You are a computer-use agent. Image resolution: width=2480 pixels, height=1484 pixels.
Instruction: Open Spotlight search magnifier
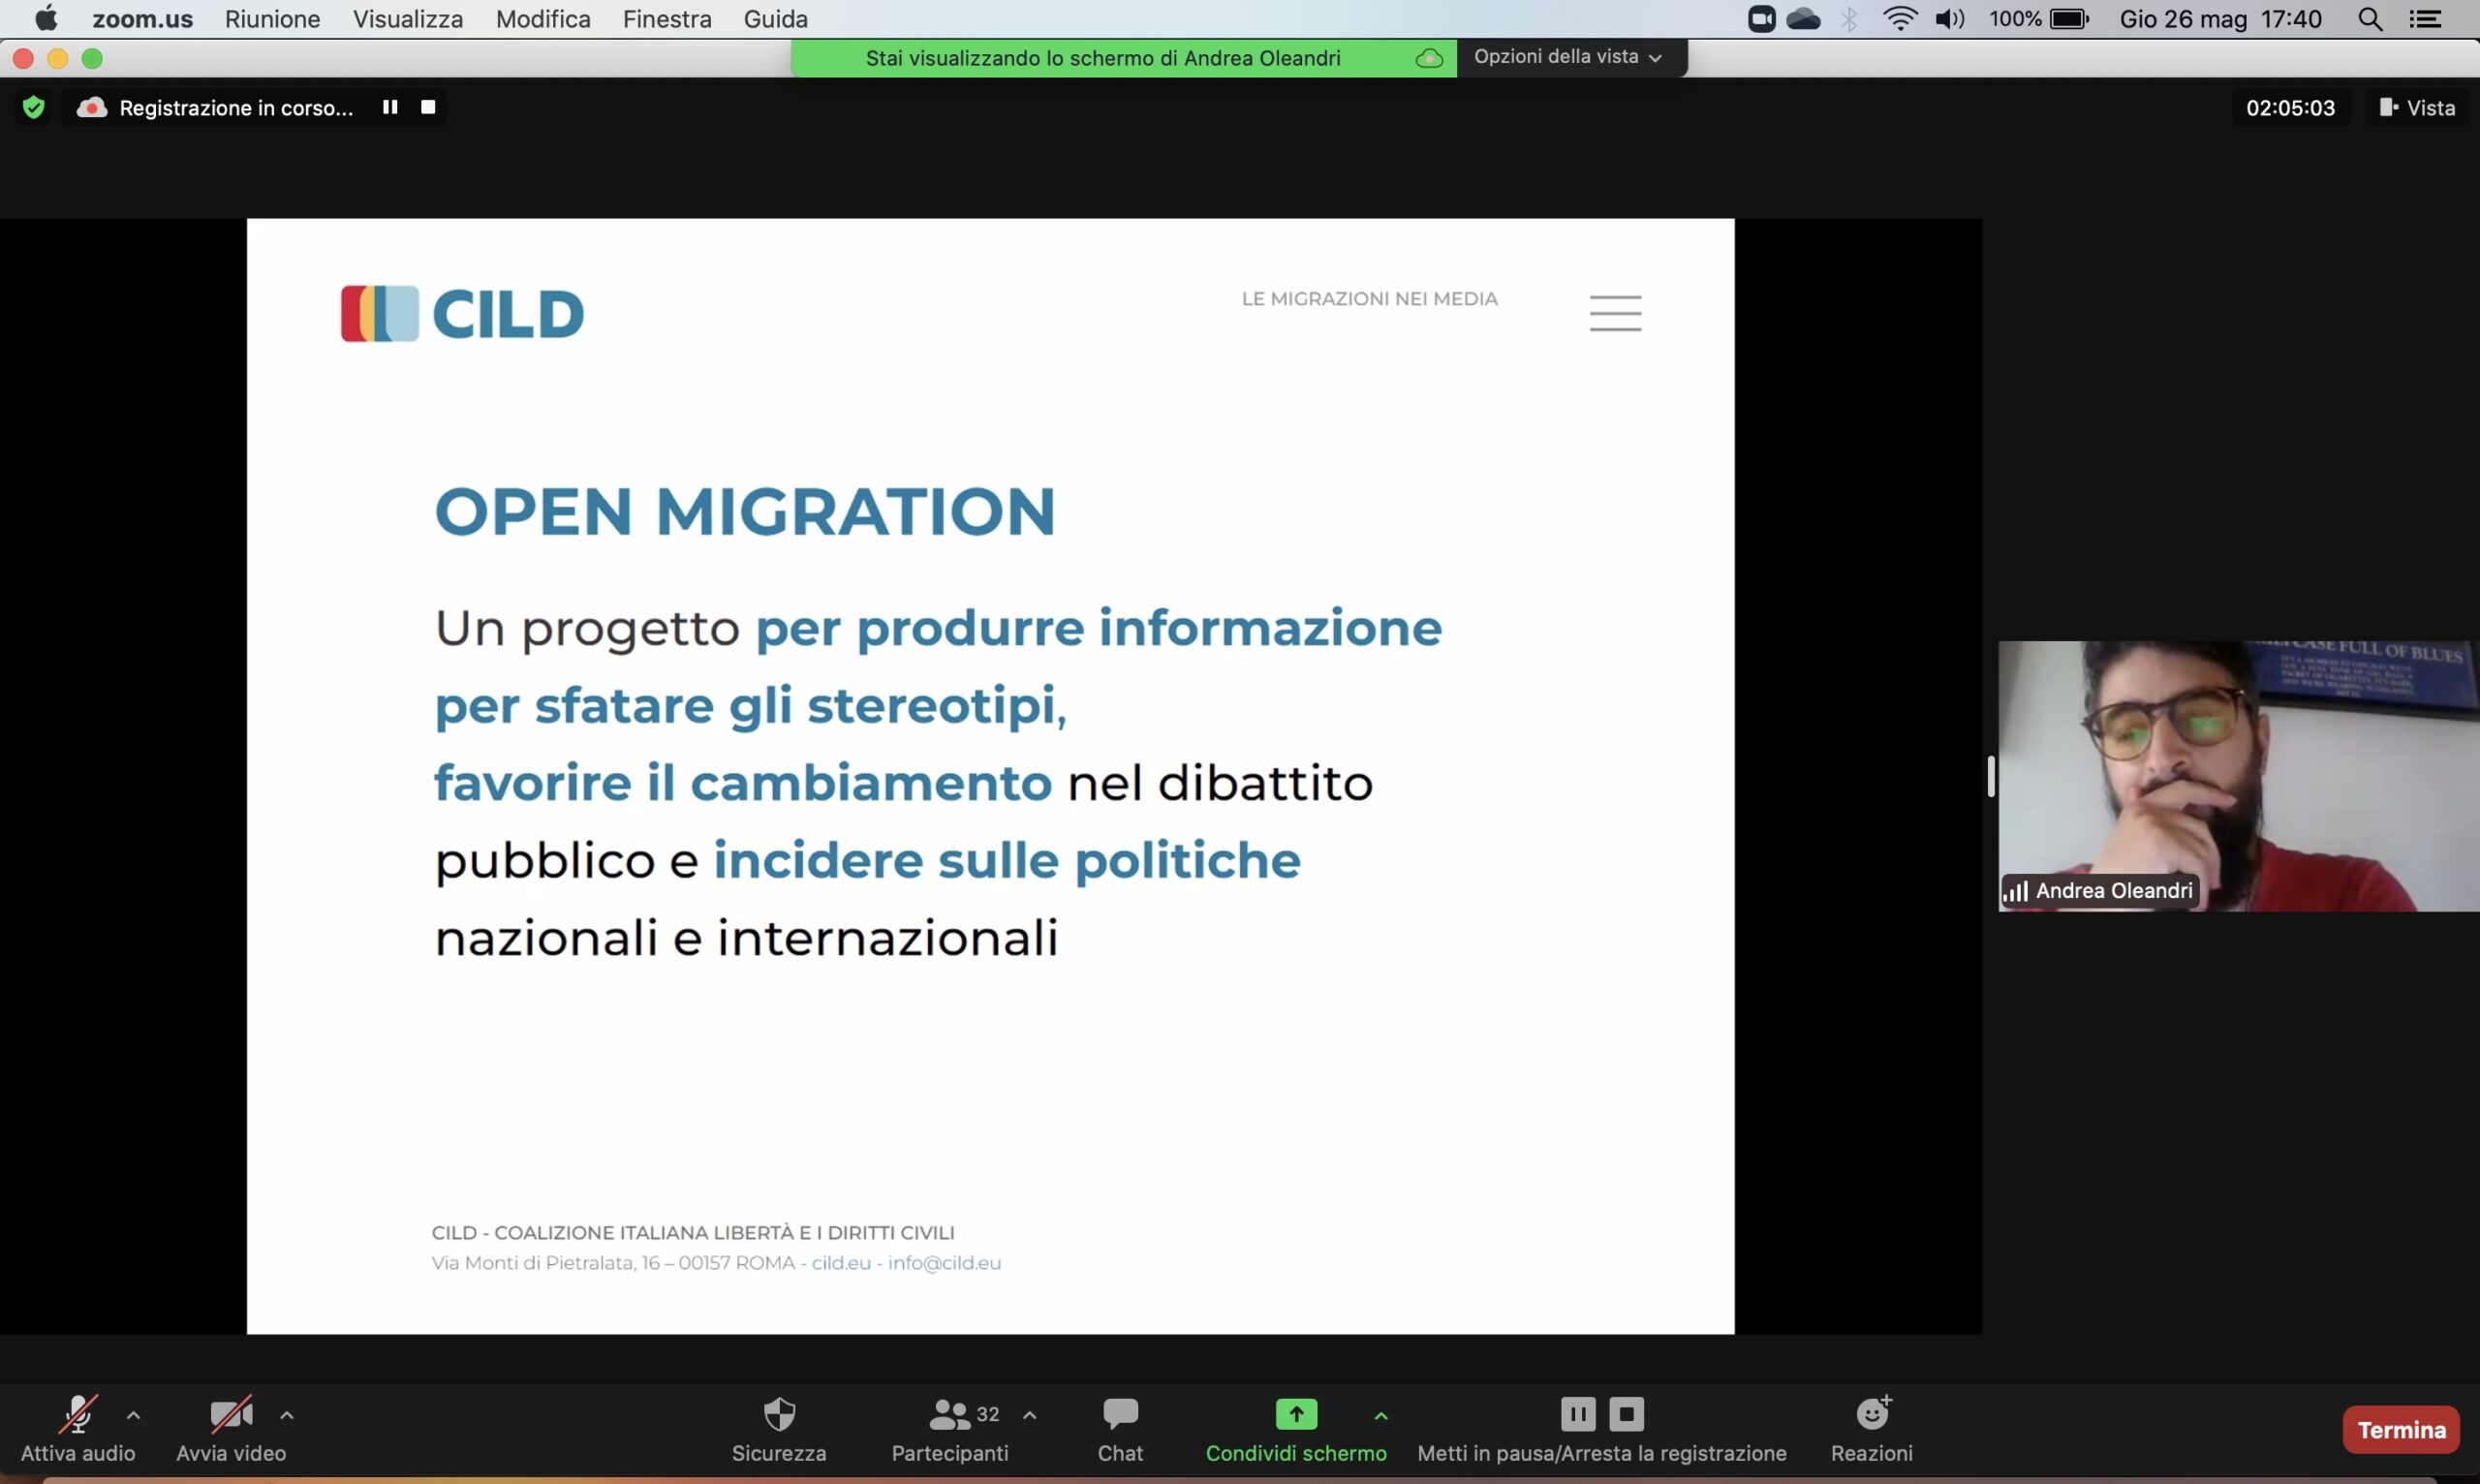pos(2369,19)
